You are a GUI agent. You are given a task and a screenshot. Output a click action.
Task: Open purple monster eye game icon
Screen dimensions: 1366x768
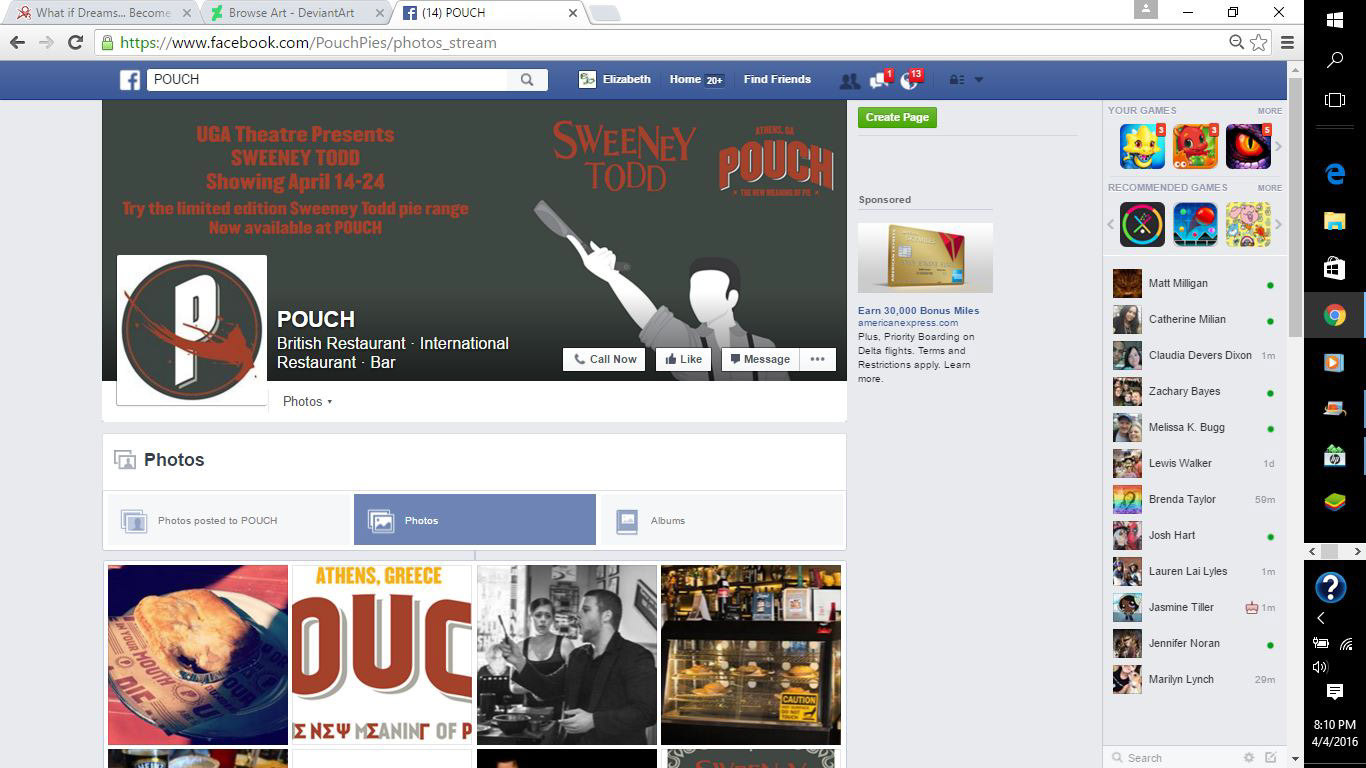click(1248, 146)
